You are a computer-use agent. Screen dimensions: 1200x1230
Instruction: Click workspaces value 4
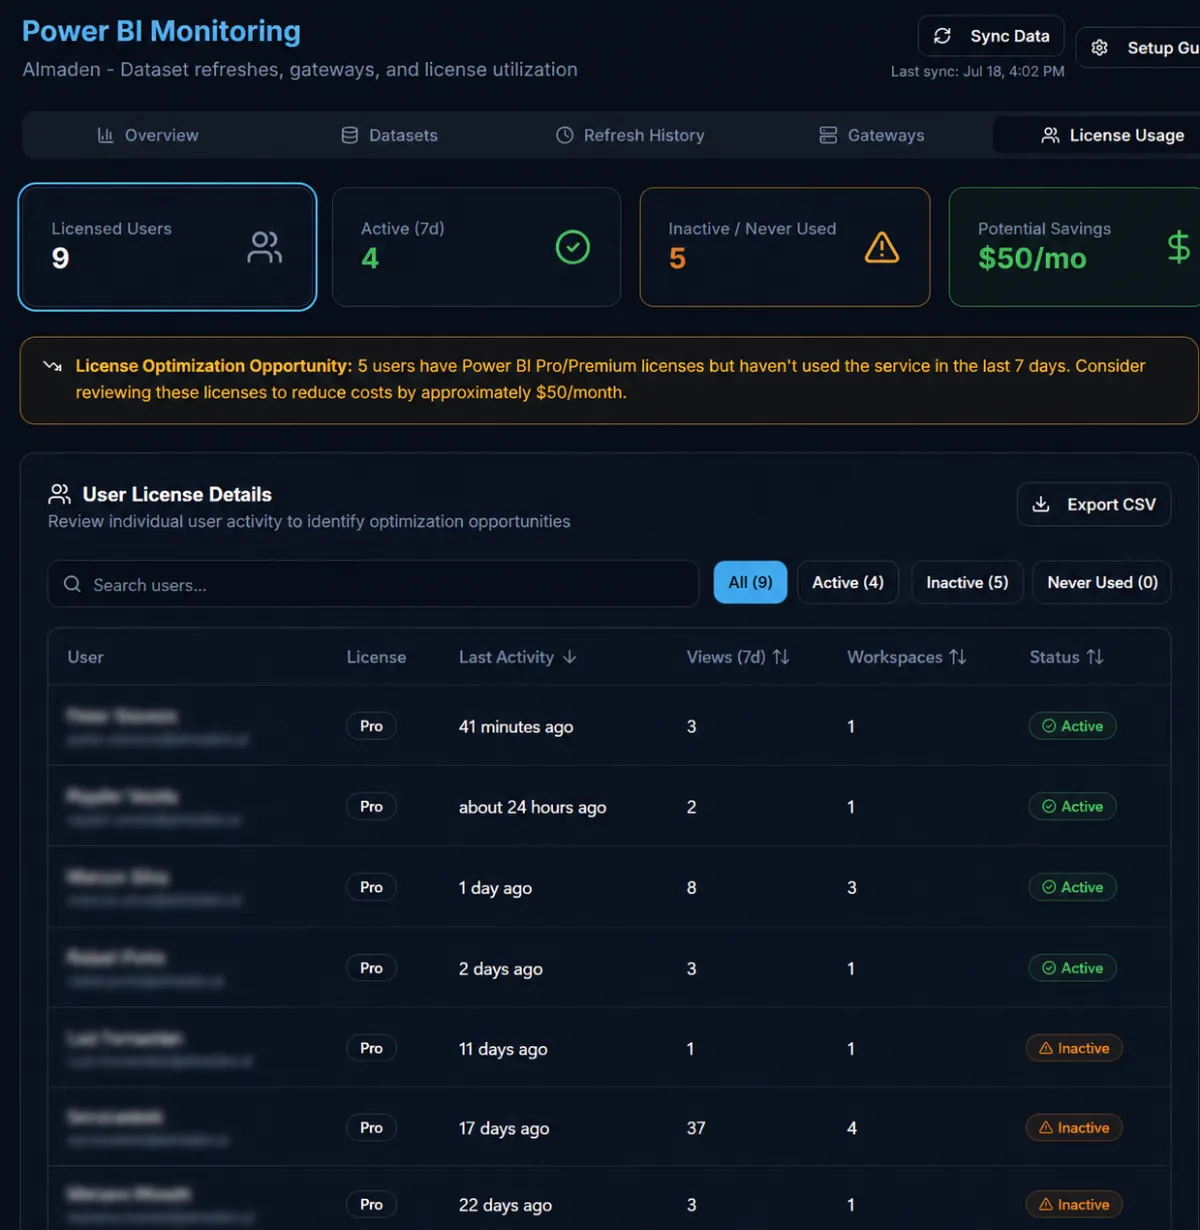852,1128
